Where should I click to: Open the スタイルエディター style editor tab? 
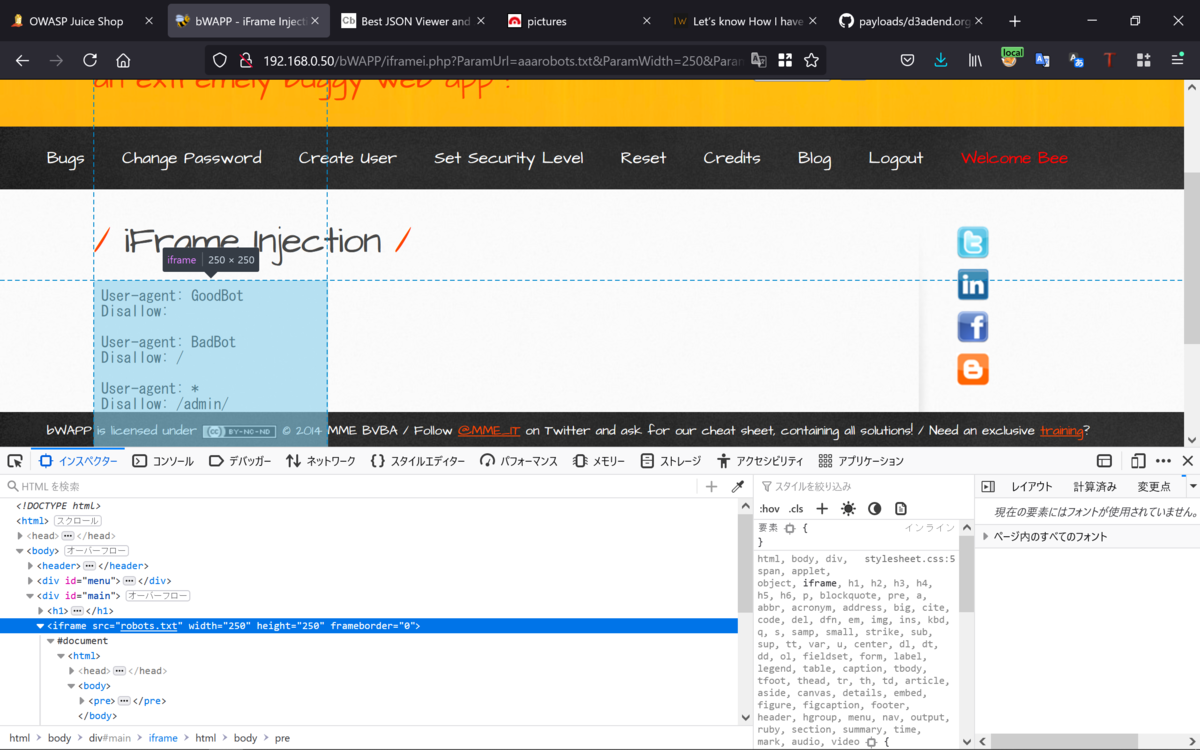coord(417,461)
